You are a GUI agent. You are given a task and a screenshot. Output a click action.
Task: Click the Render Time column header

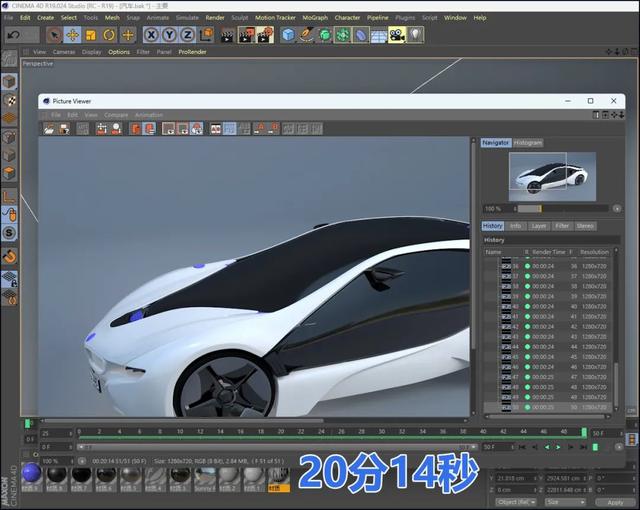(549, 252)
